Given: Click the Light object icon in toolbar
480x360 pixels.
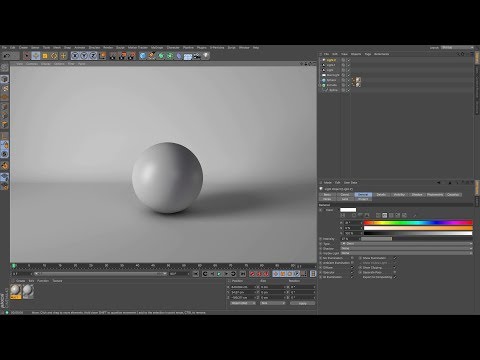Looking at the screenshot, I should [x=206, y=56].
